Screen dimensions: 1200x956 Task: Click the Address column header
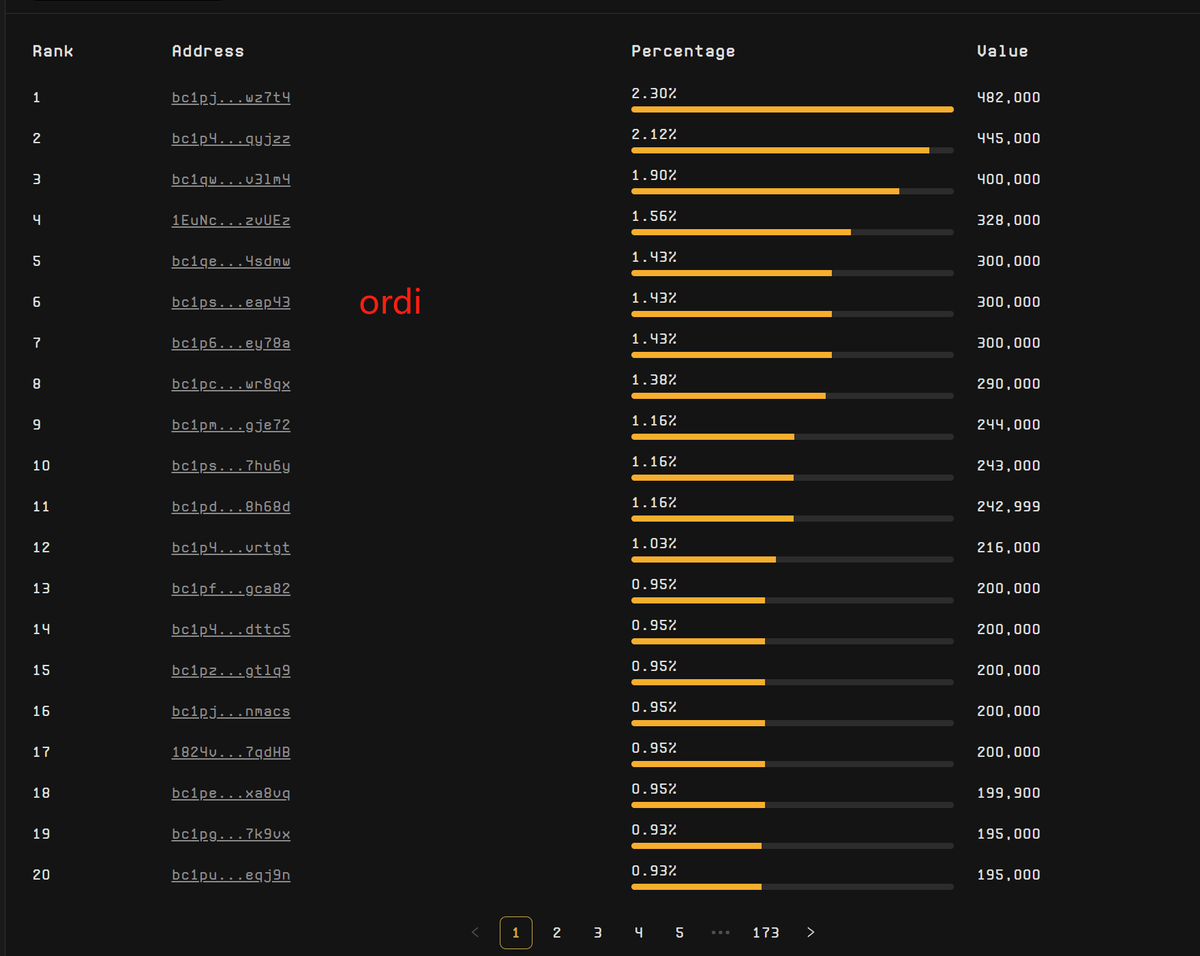pos(208,51)
